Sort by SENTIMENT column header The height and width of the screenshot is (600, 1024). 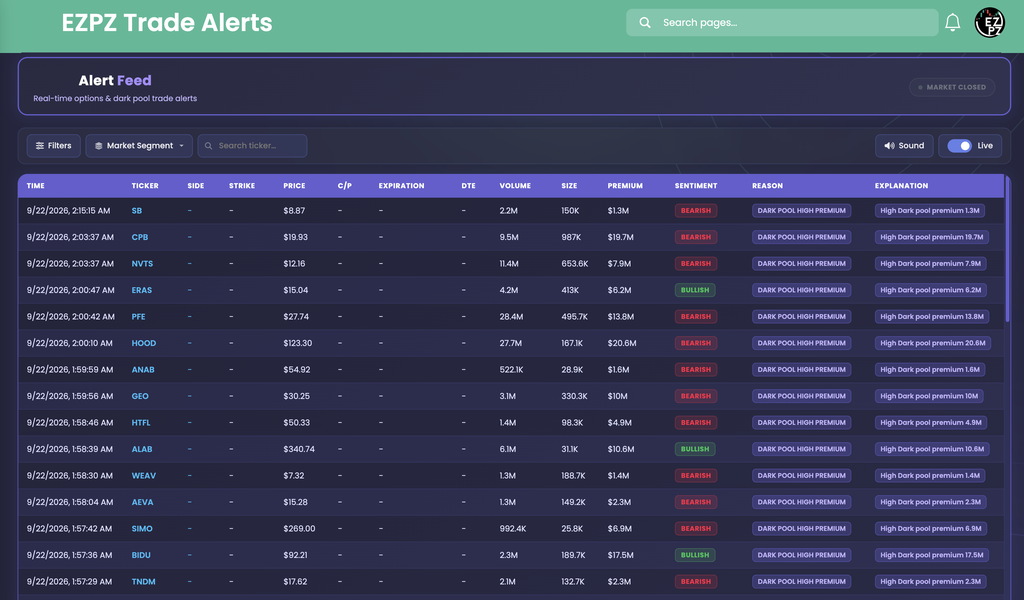(x=696, y=186)
